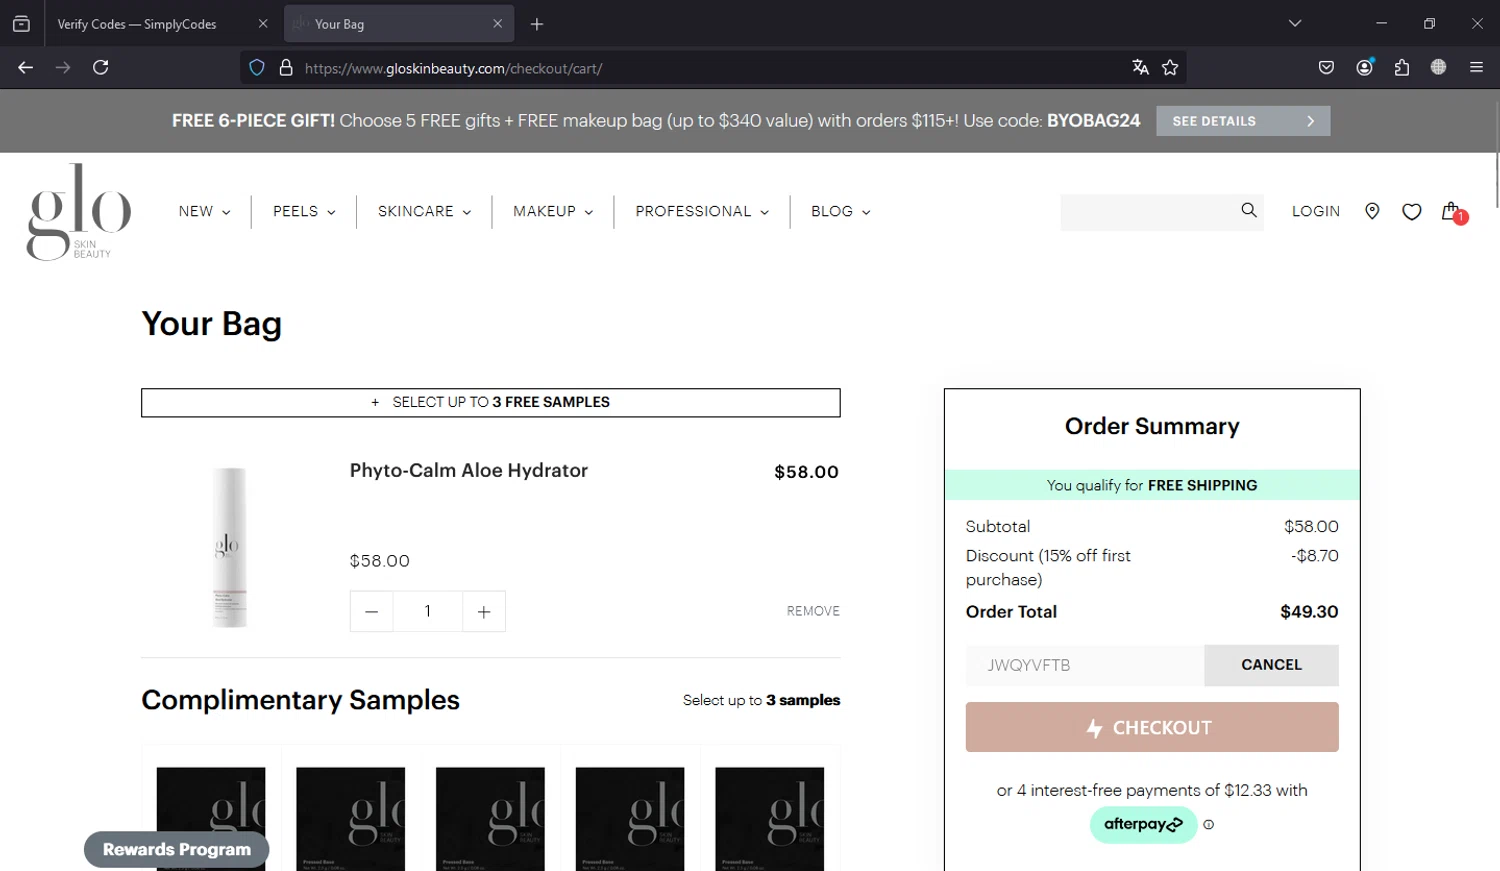This screenshot has height=871, width=1500.
Task: Decrease quantity with the minus button
Action: [x=372, y=612]
